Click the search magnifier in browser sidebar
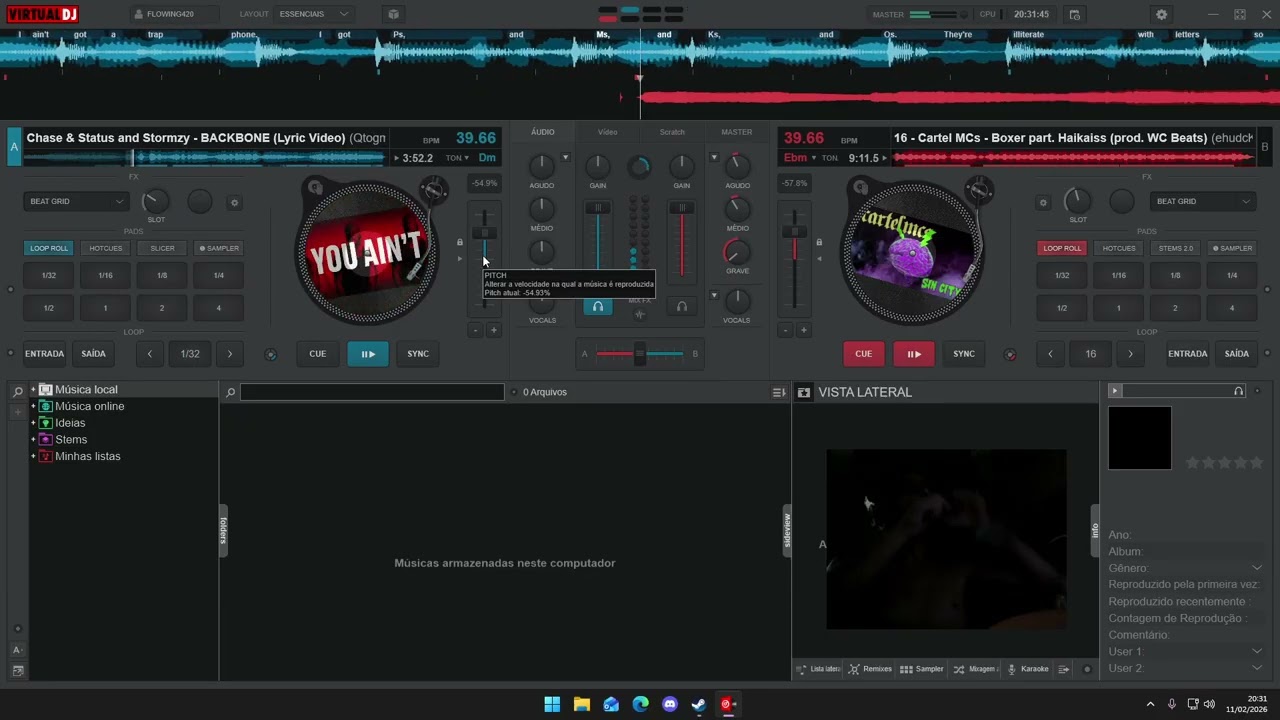 pos(18,391)
